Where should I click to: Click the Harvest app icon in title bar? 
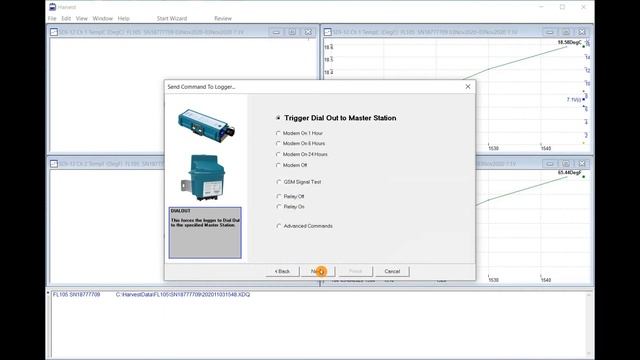click(x=52, y=7)
